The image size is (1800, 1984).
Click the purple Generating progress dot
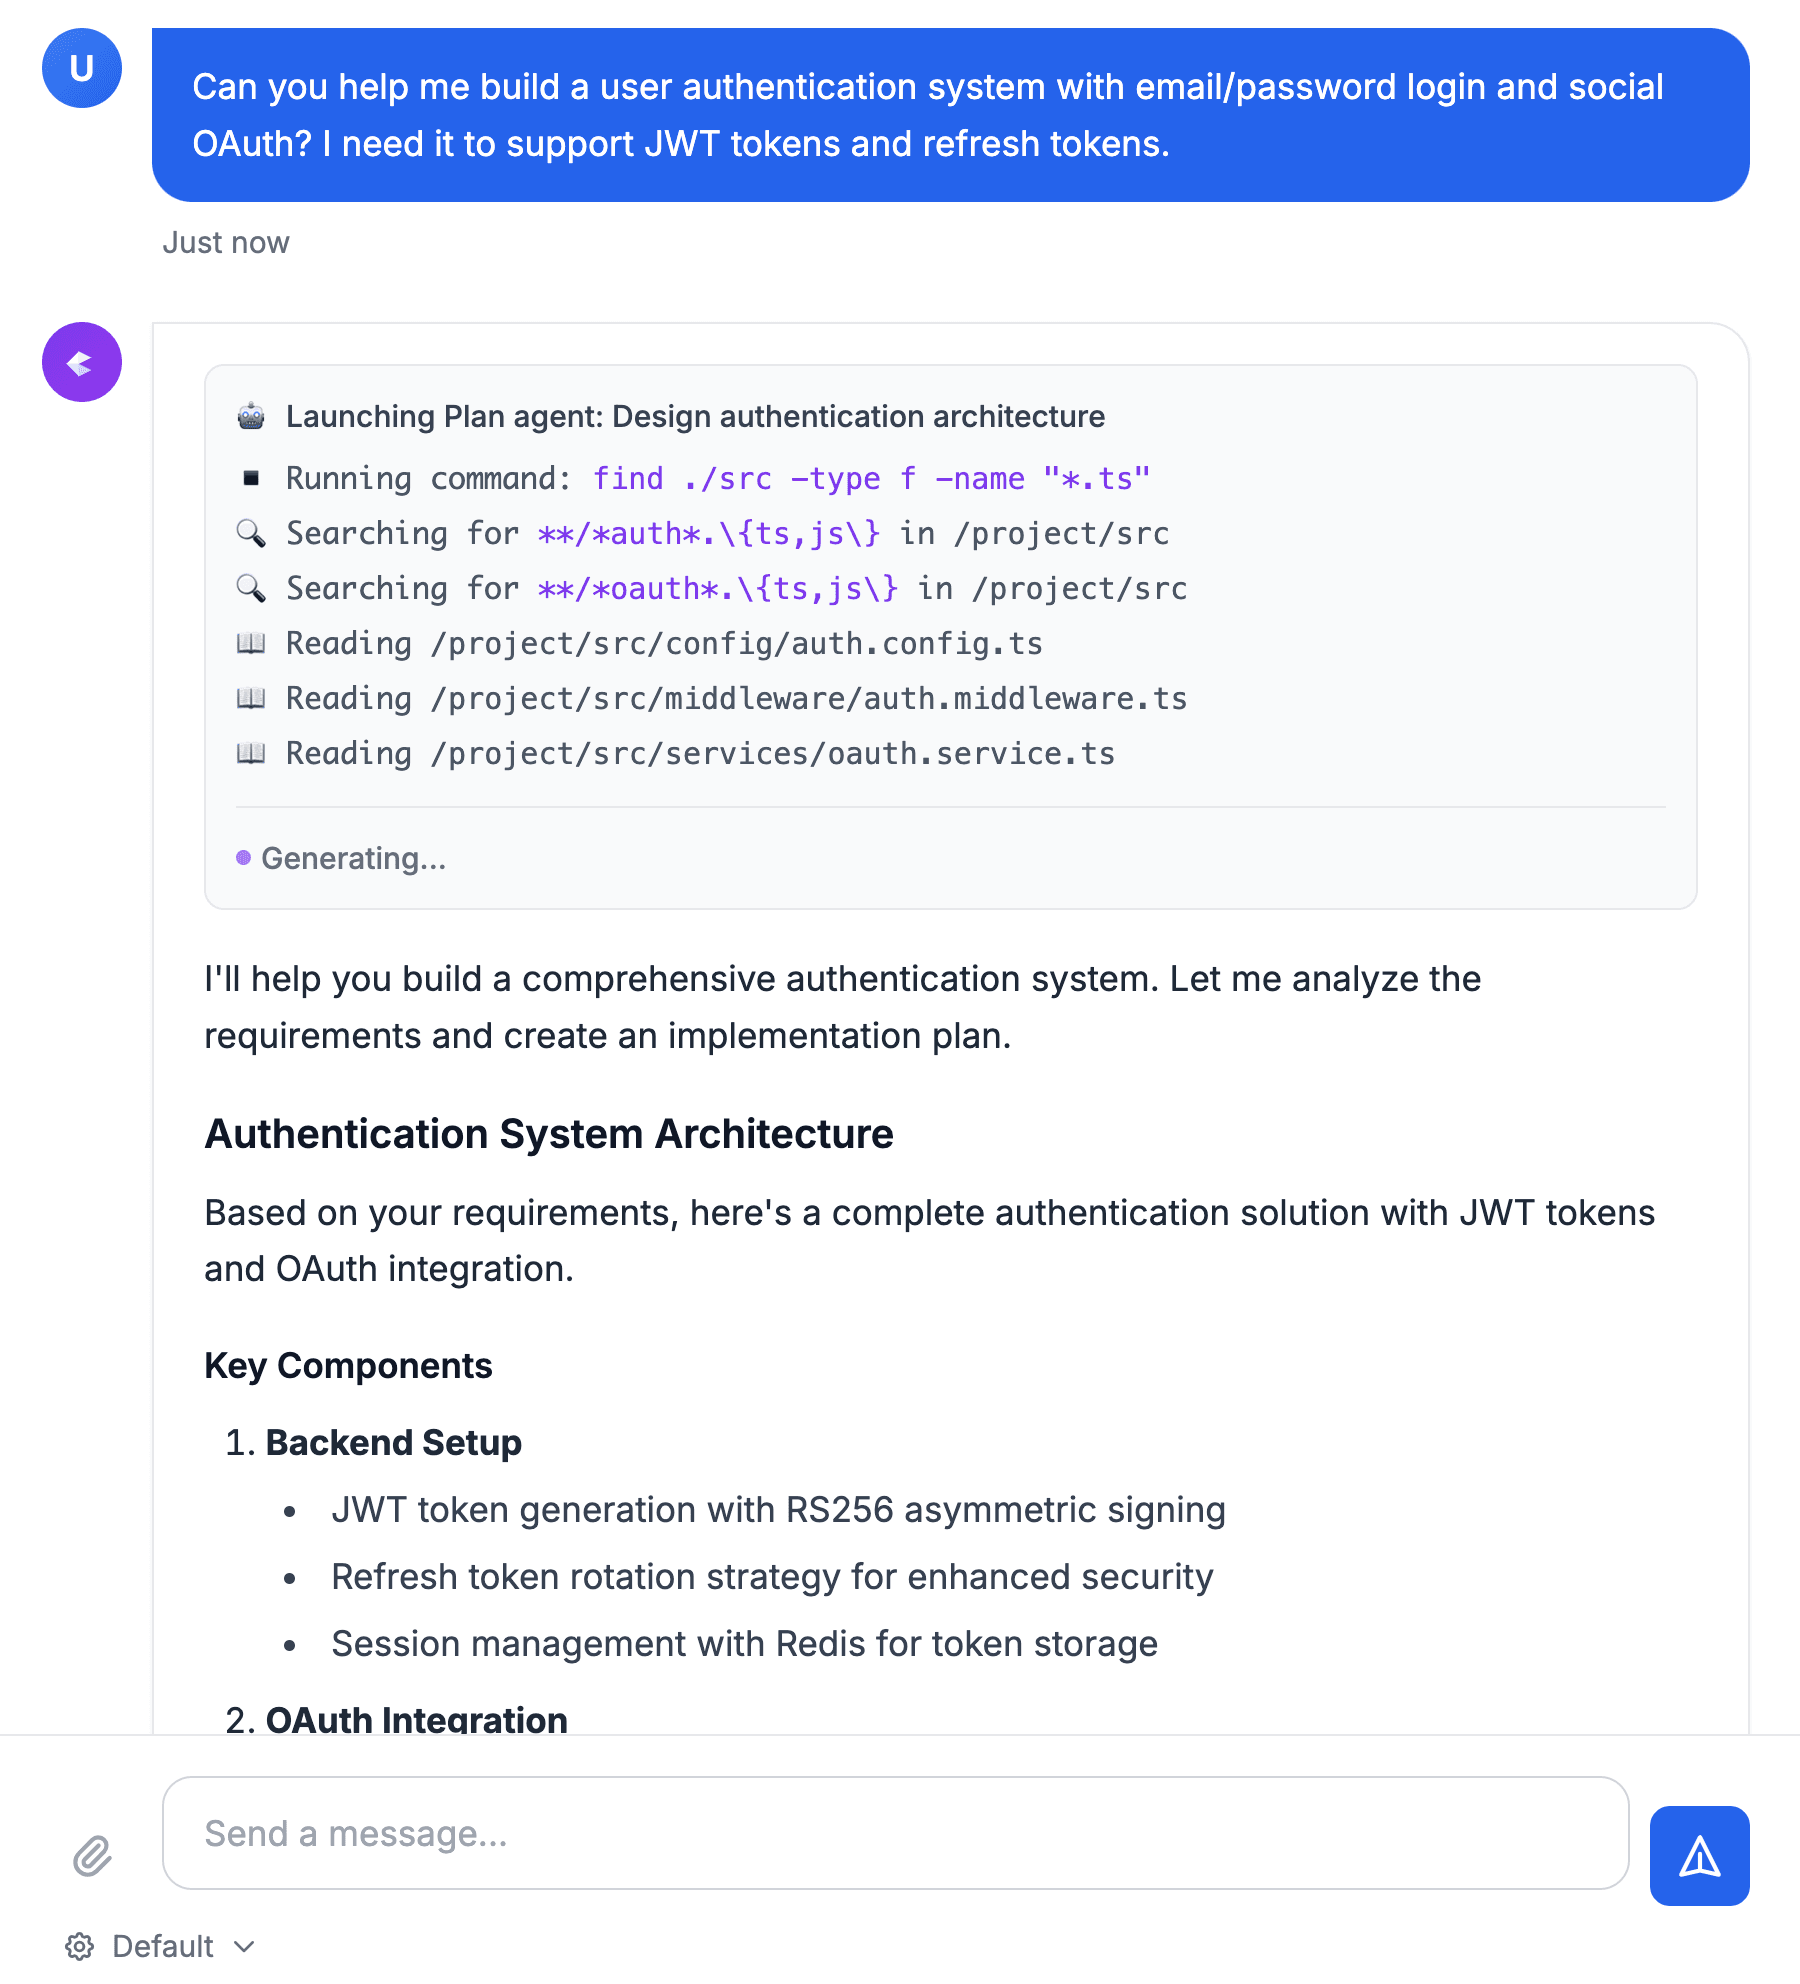pyautogui.click(x=243, y=857)
